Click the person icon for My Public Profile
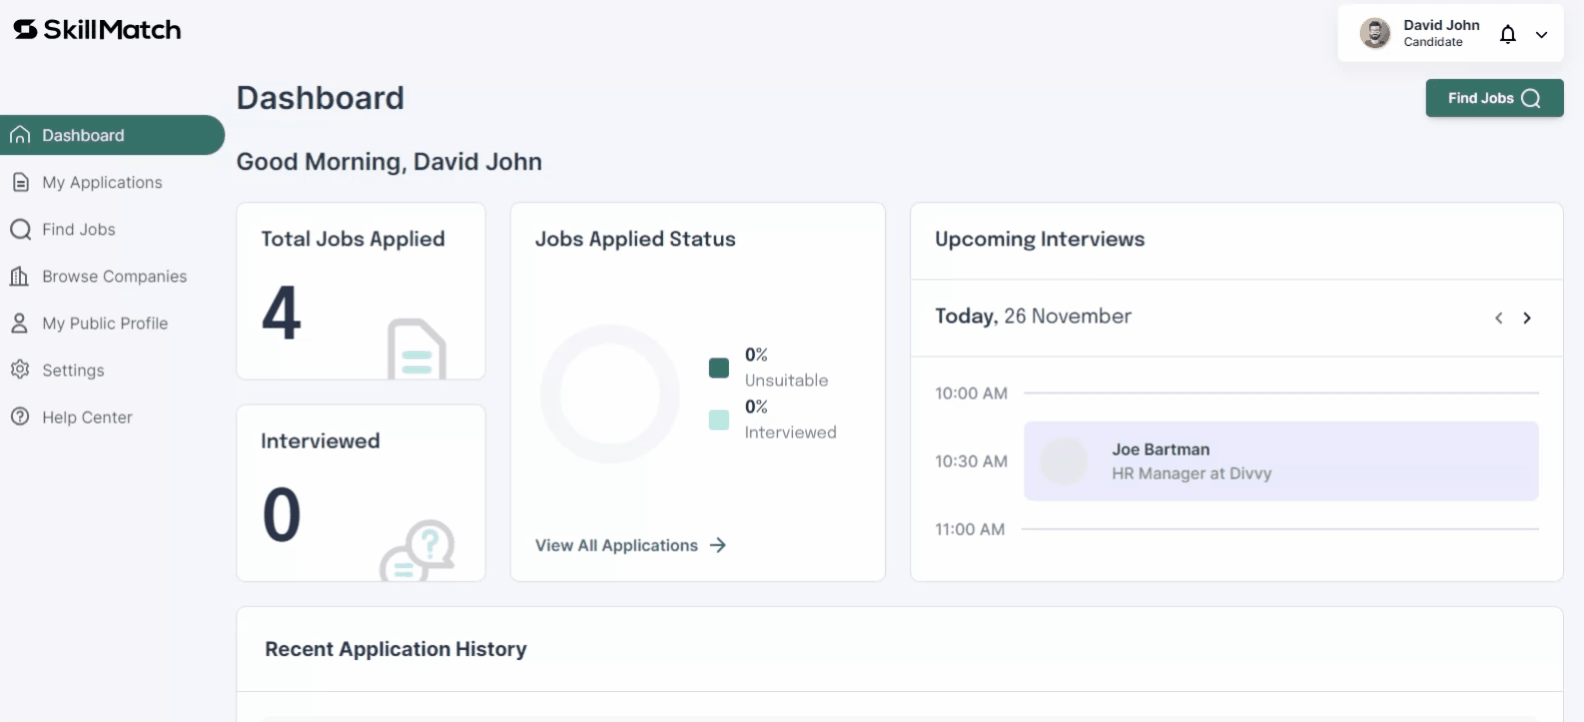The image size is (1584, 722). coord(19,323)
